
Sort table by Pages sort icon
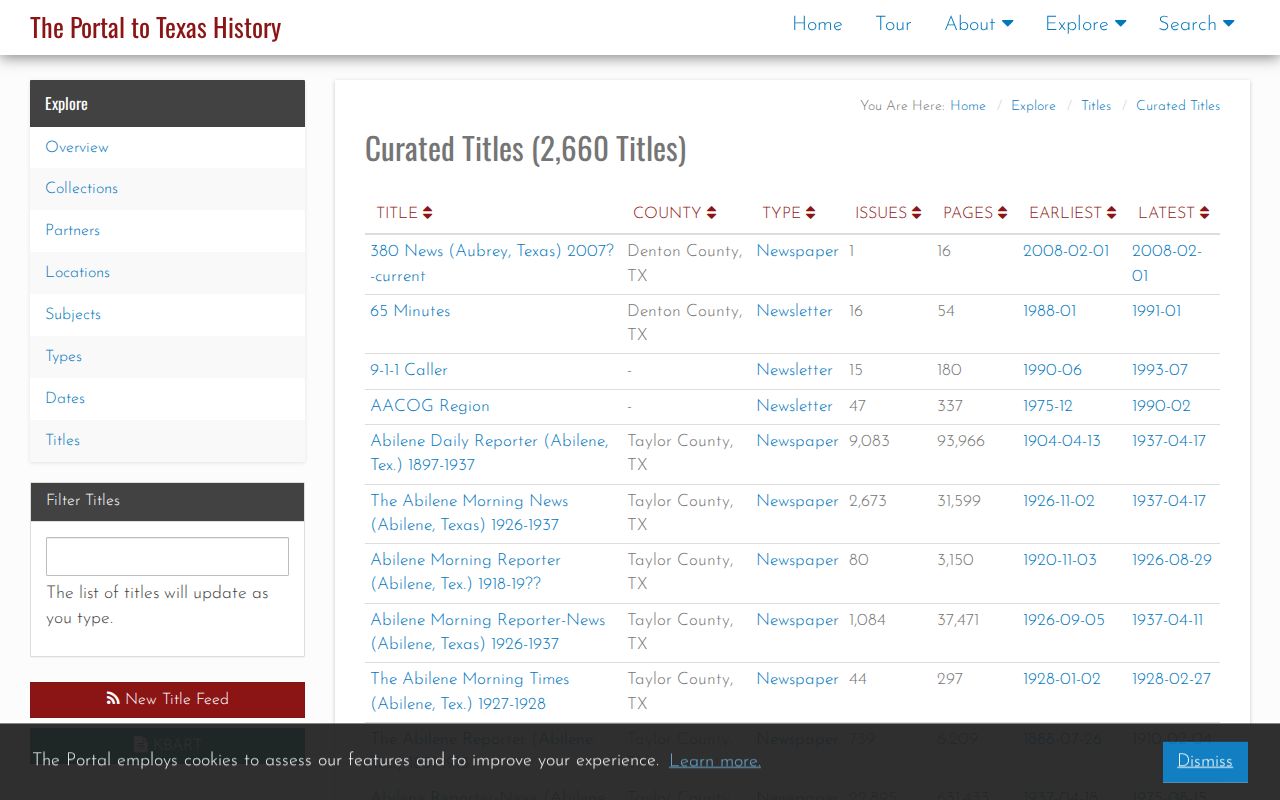click(1002, 213)
